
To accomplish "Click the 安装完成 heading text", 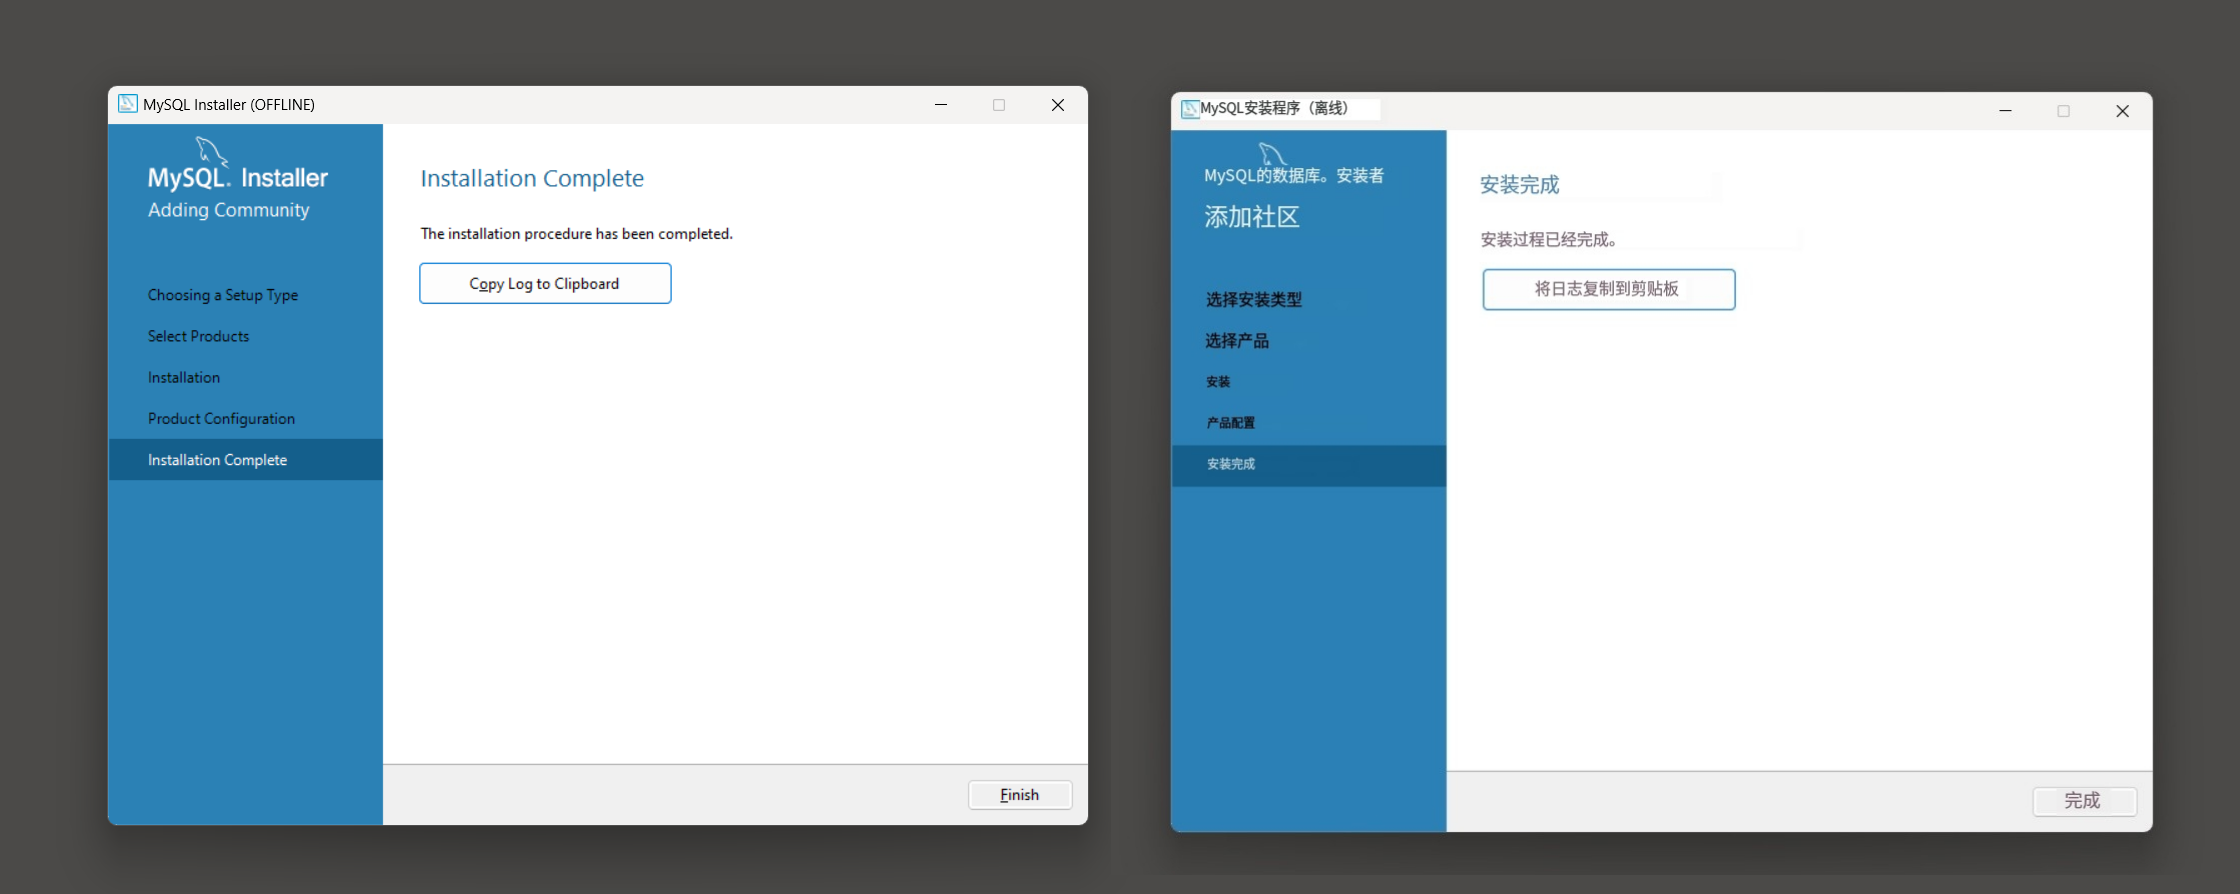I will tap(1520, 185).
